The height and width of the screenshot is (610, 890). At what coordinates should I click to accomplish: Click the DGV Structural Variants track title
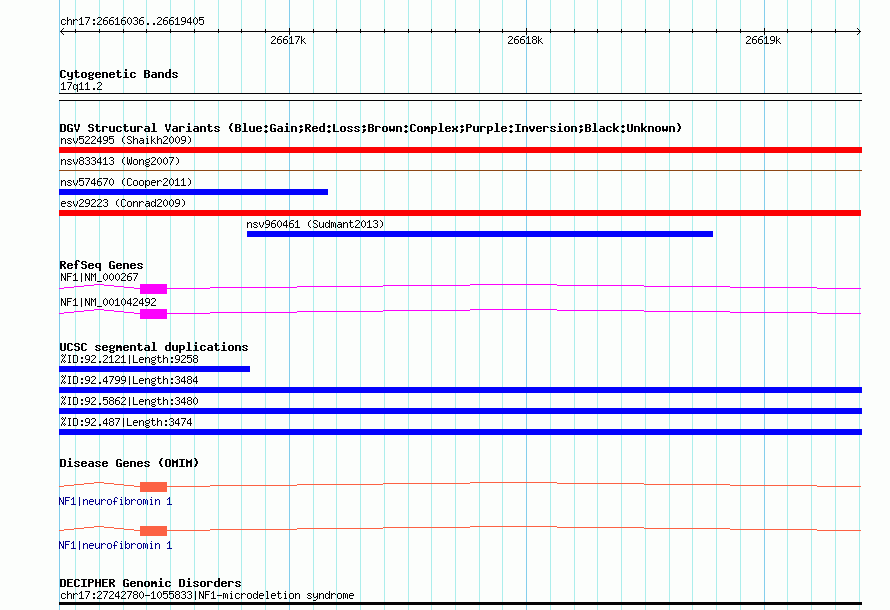pyautogui.click(x=371, y=128)
